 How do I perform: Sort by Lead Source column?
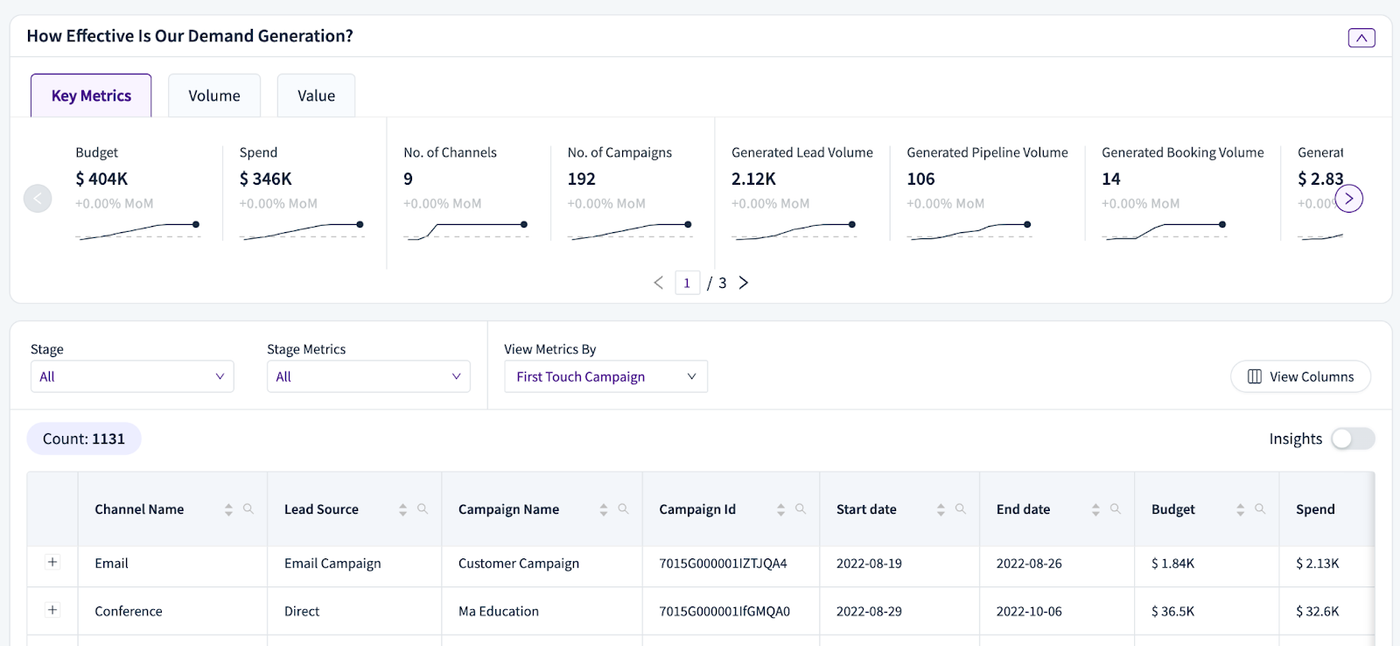403,509
